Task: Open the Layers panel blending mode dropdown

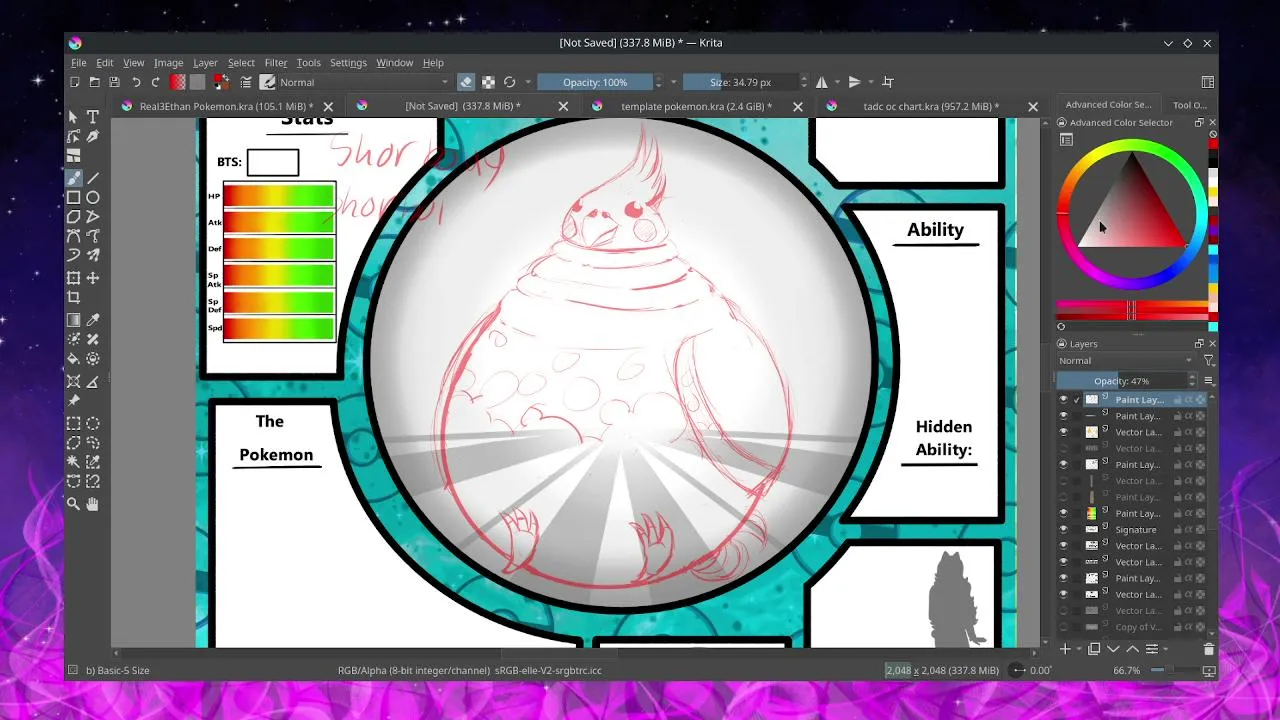Action: pos(1126,361)
